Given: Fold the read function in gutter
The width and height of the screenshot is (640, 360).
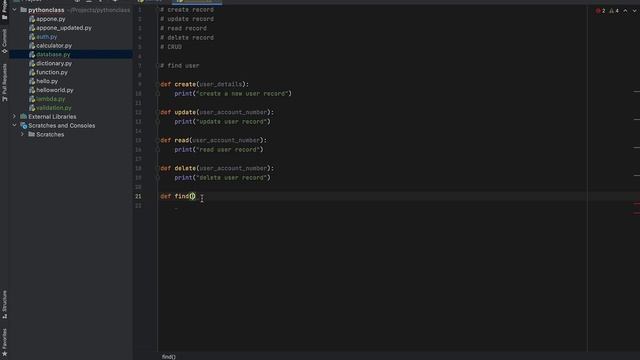Looking at the screenshot, I should coord(158,140).
